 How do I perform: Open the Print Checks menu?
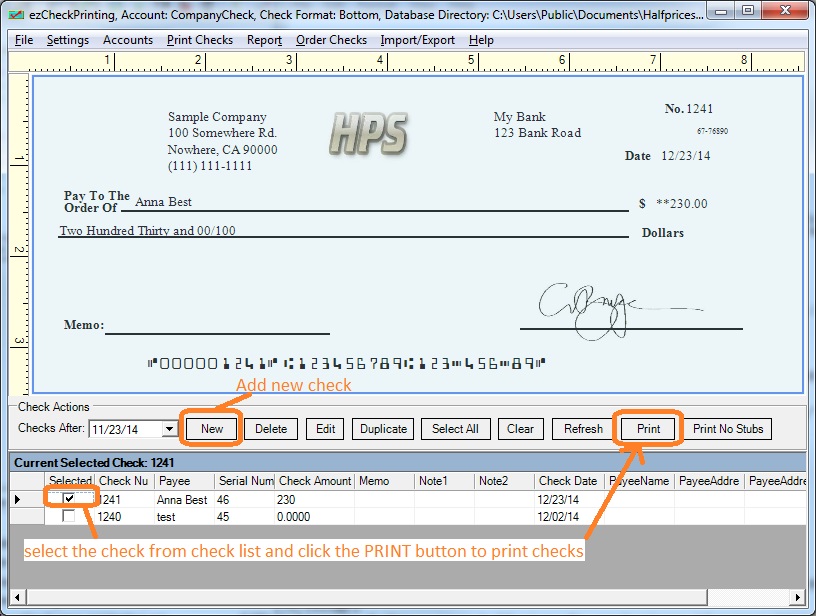(200, 40)
